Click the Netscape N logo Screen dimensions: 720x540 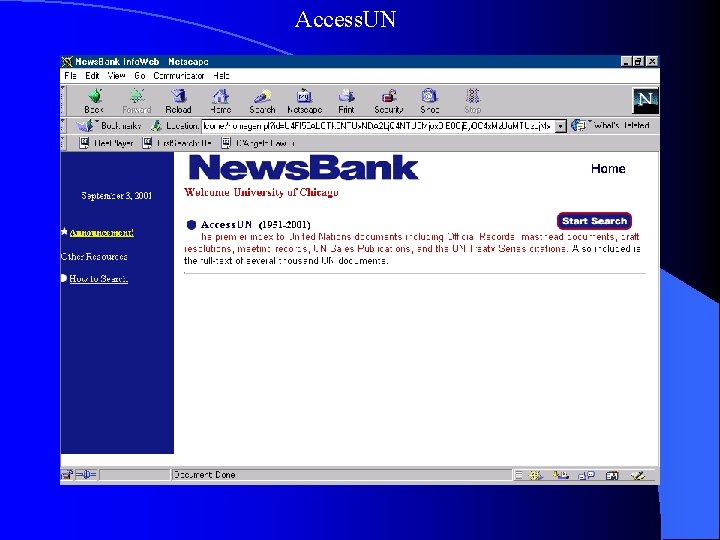645,100
